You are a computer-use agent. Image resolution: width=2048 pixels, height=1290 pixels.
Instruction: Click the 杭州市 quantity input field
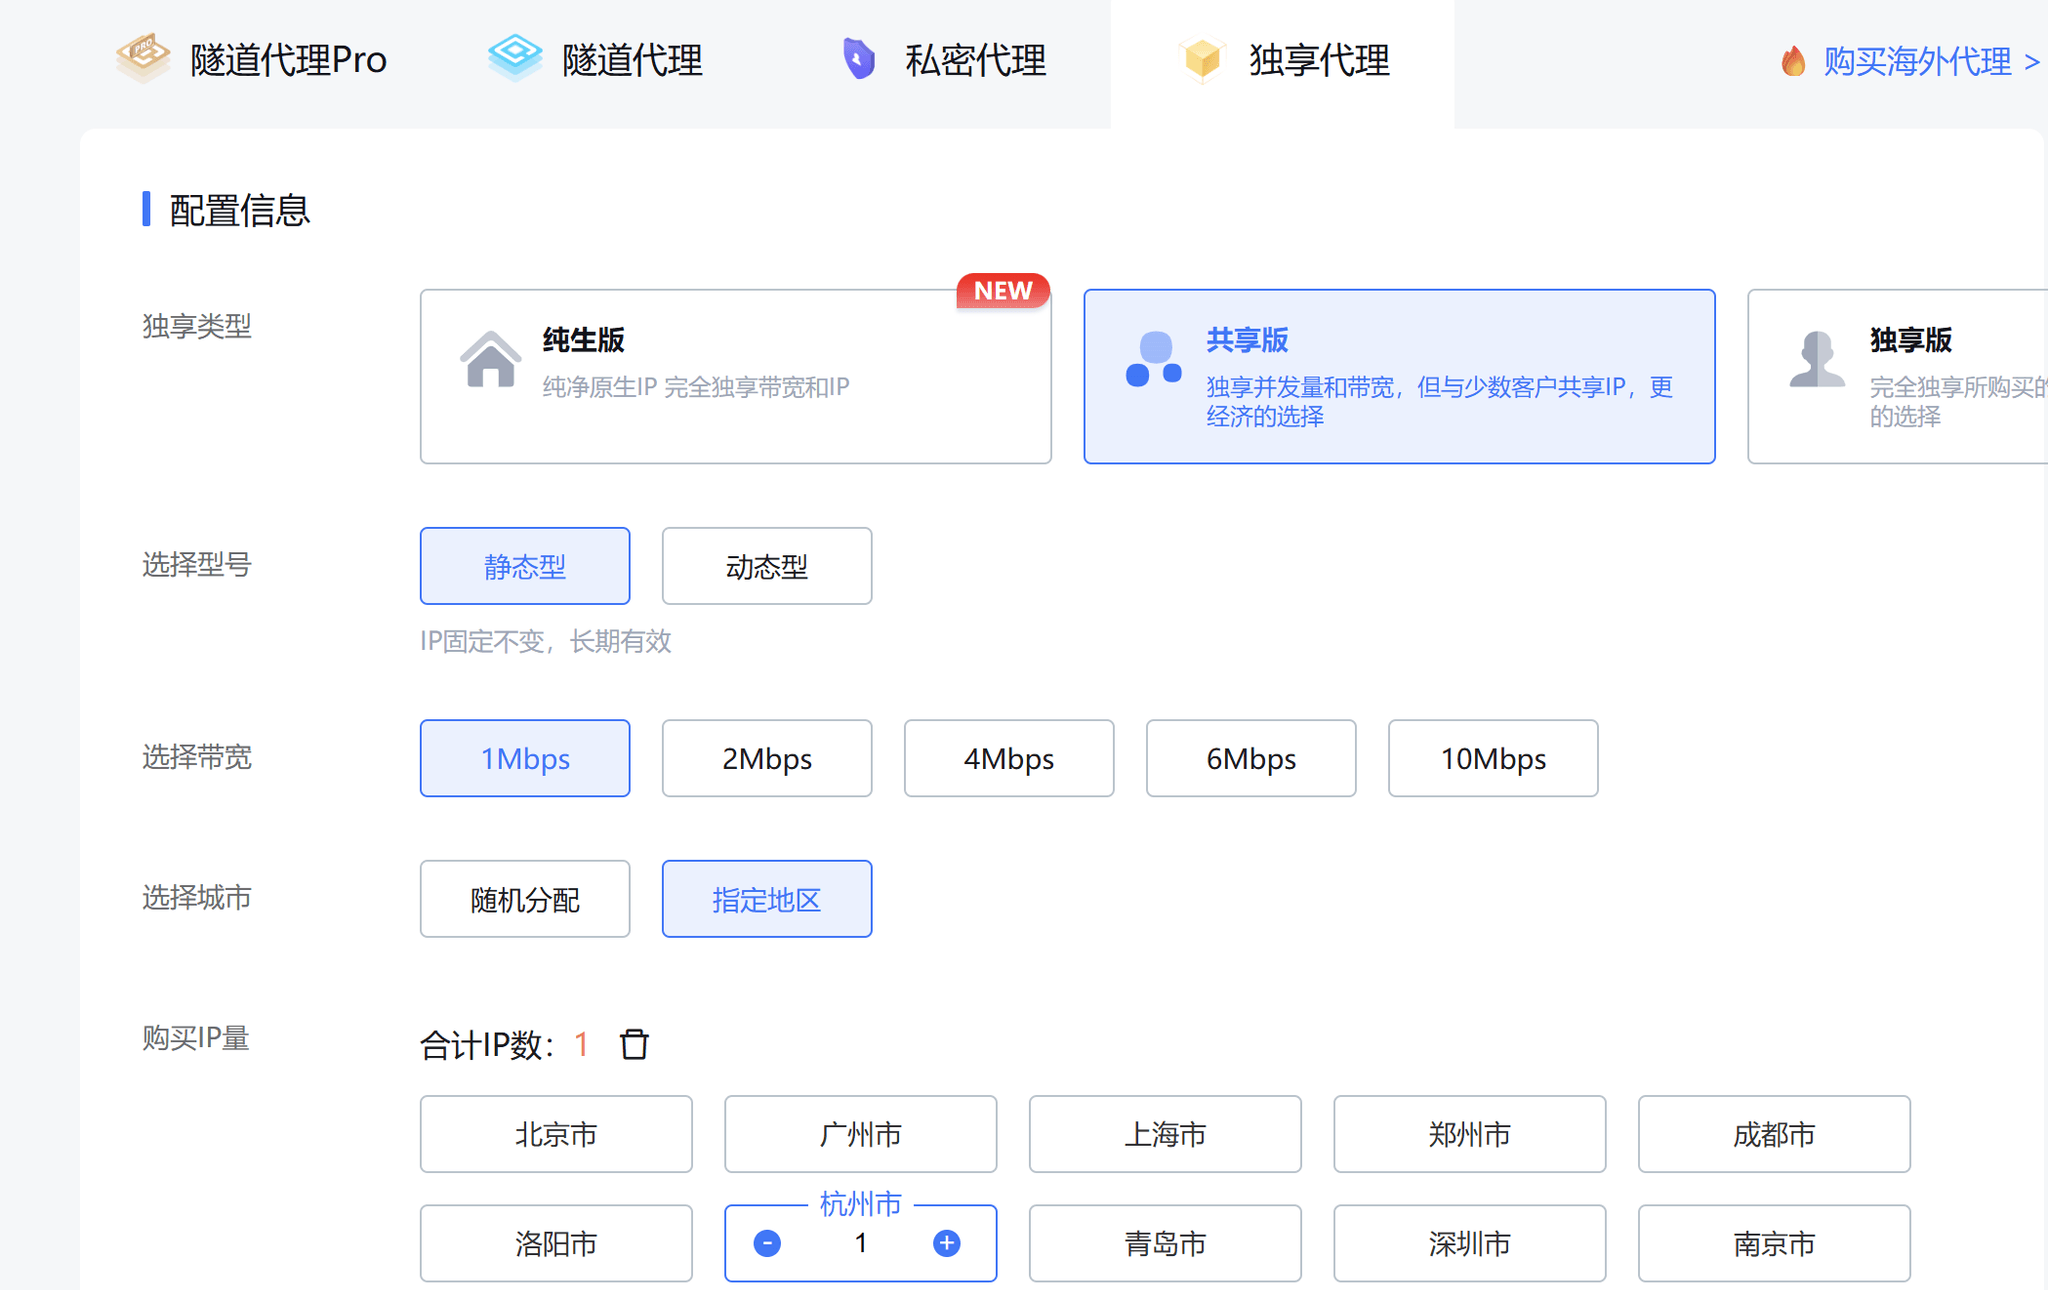(x=860, y=1243)
